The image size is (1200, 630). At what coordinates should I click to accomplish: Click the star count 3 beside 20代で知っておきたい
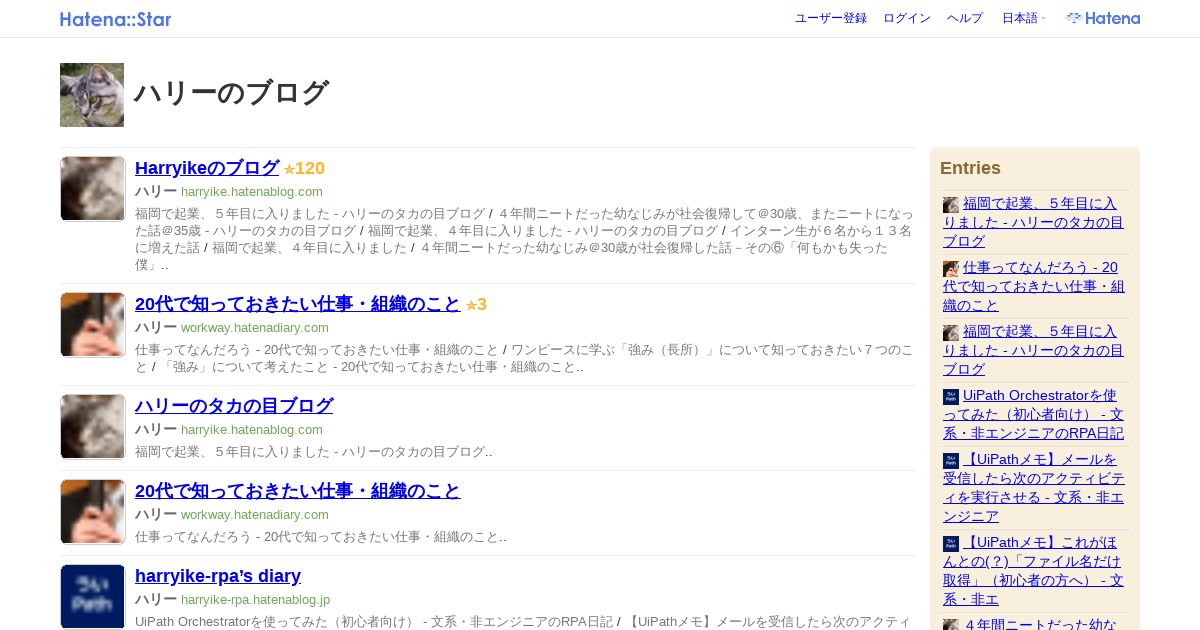(x=476, y=304)
